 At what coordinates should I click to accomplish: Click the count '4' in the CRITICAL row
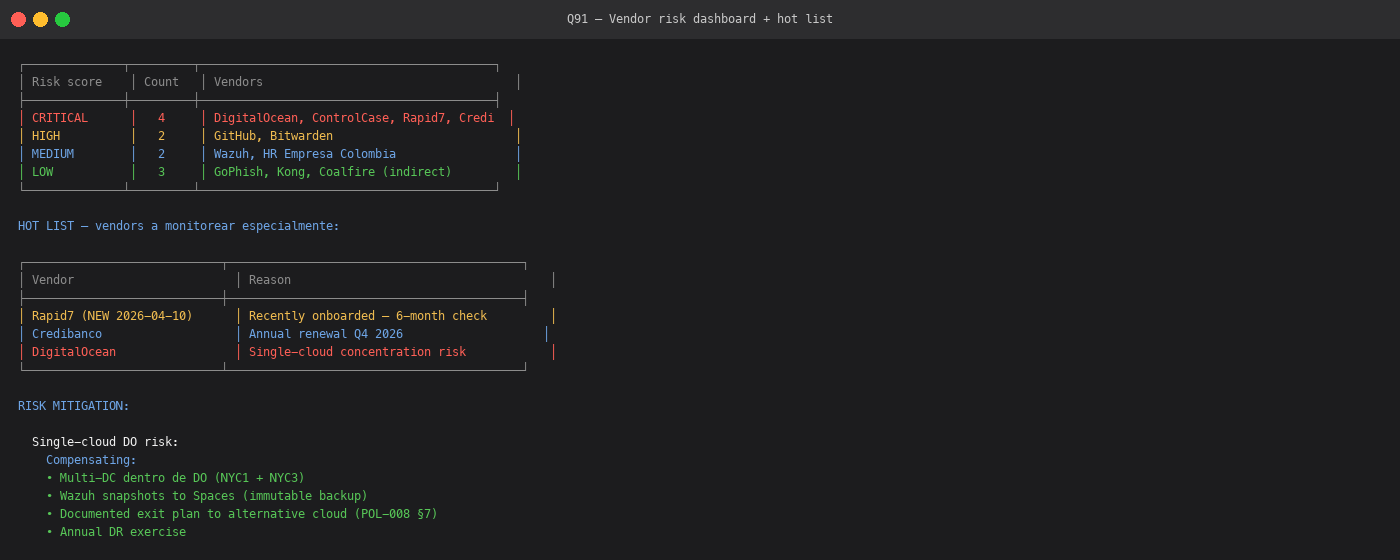coord(161,118)
